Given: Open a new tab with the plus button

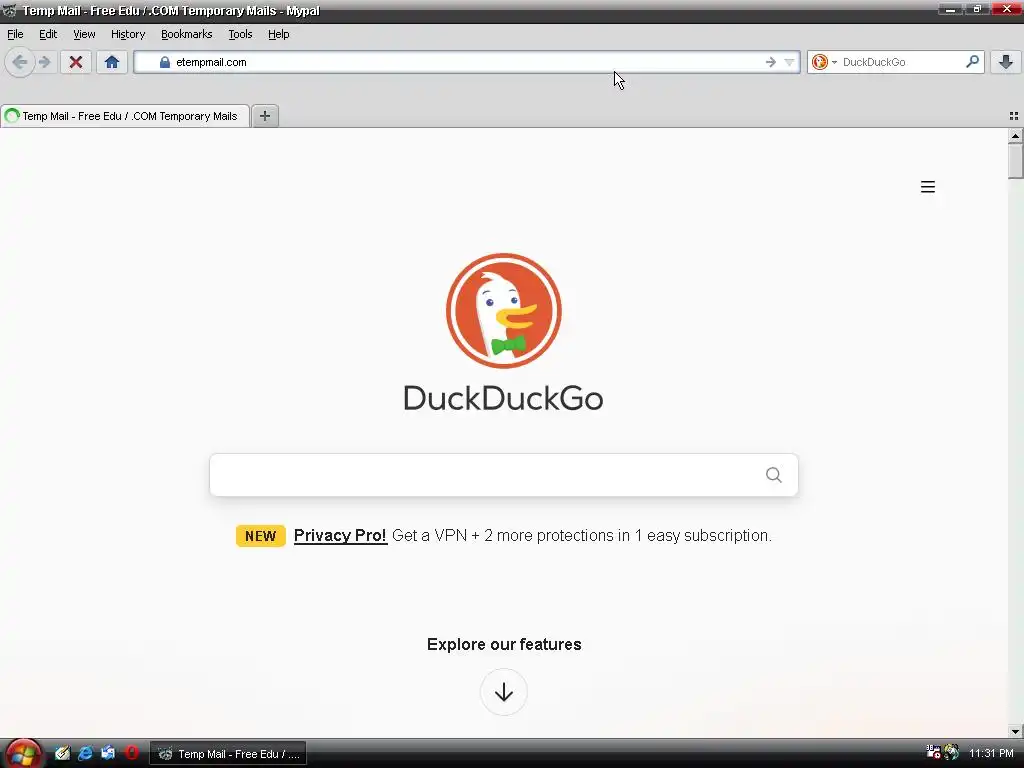Looking at the screenshot, I should click(264, 116).
